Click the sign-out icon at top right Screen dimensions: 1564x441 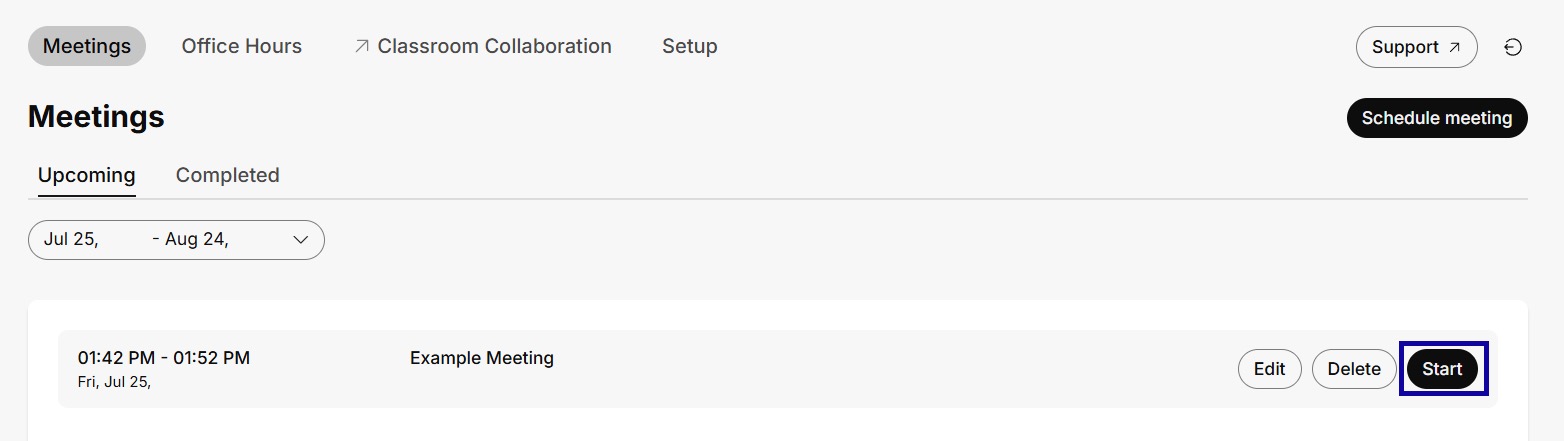[1513, 47]
